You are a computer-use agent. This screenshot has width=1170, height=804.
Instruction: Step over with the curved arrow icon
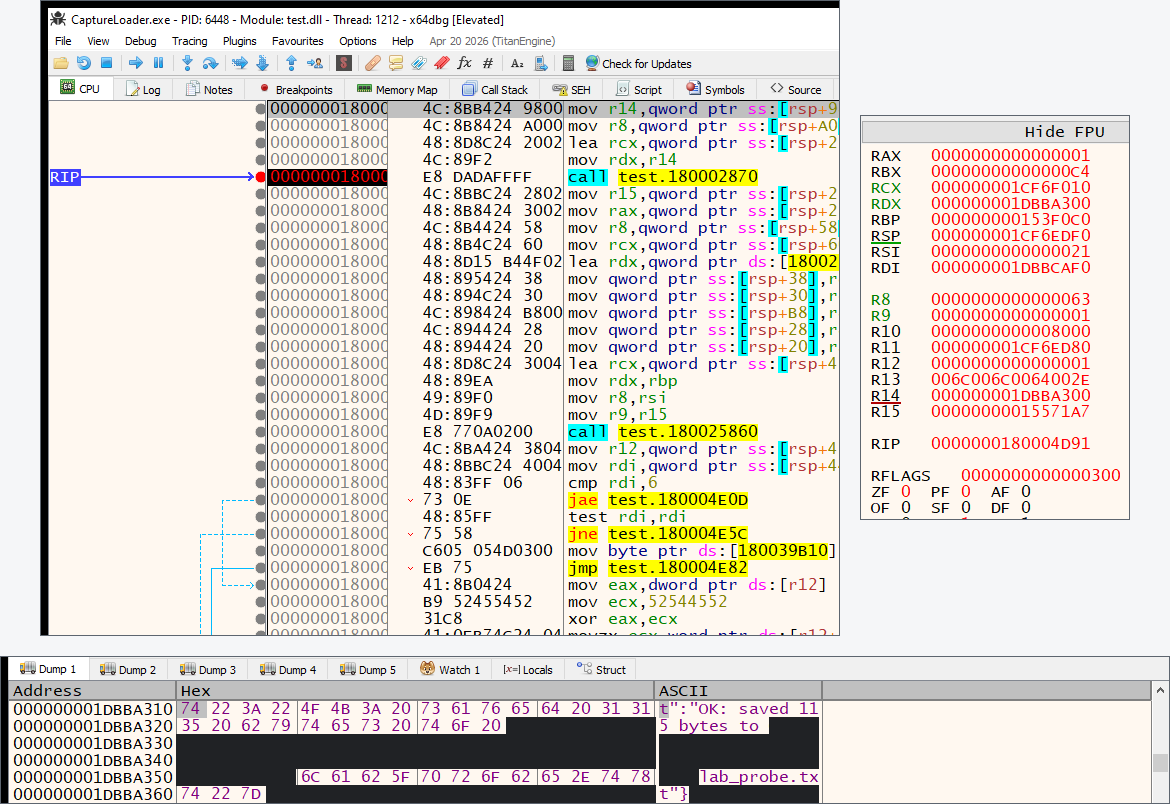210,63
